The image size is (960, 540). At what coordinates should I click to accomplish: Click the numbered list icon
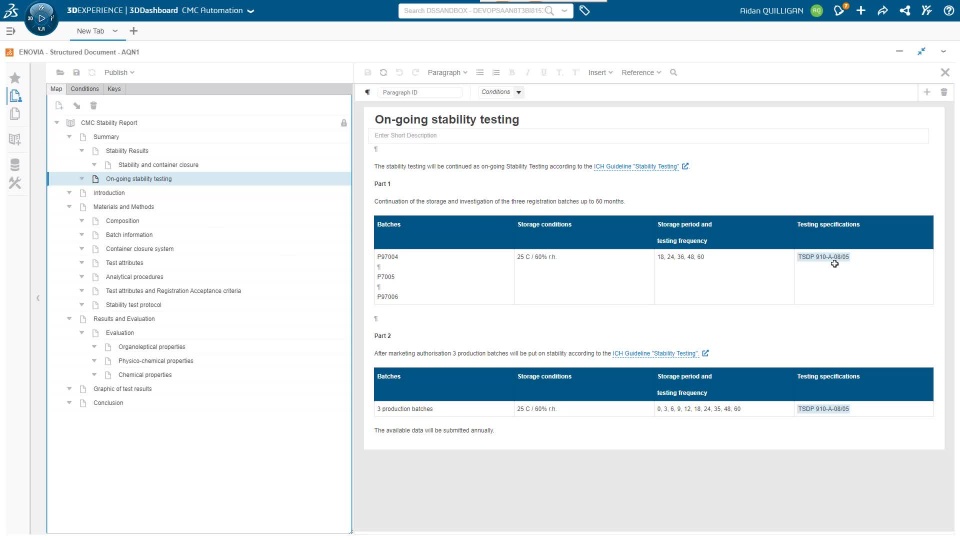pos(496,72)
